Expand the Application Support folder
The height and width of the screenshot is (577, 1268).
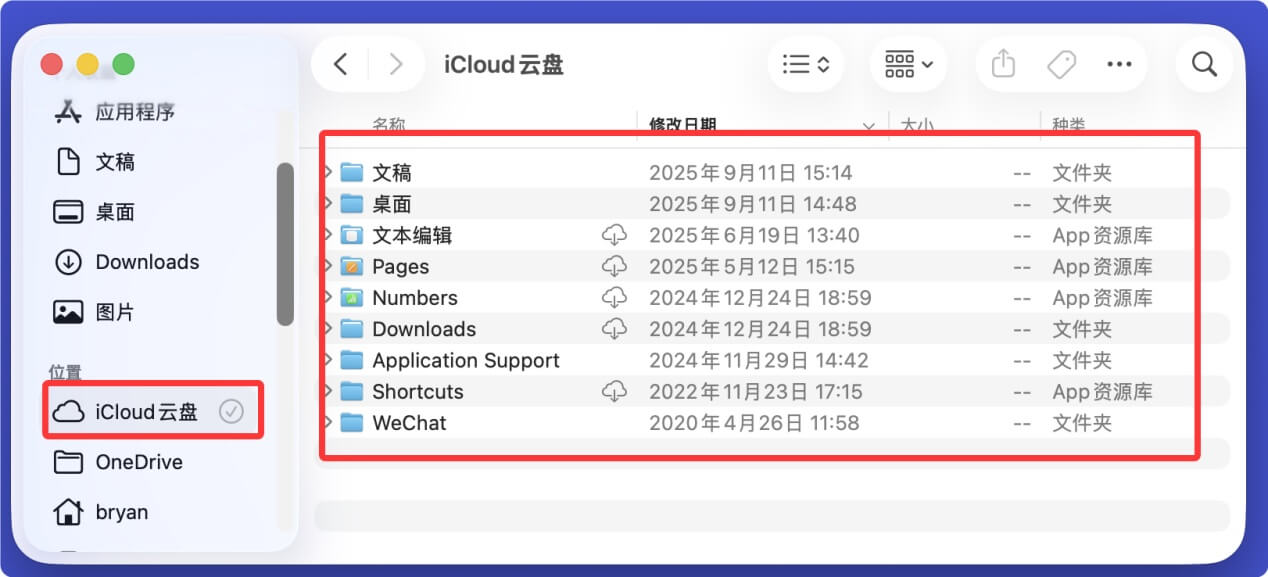(329, 360)
